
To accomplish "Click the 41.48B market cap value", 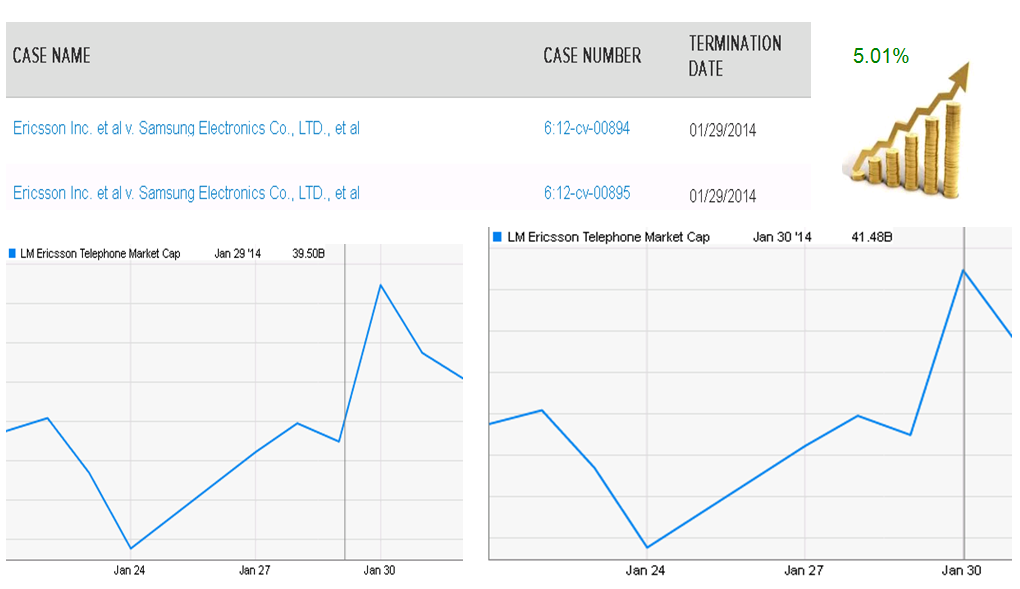I will pos(872,237).
